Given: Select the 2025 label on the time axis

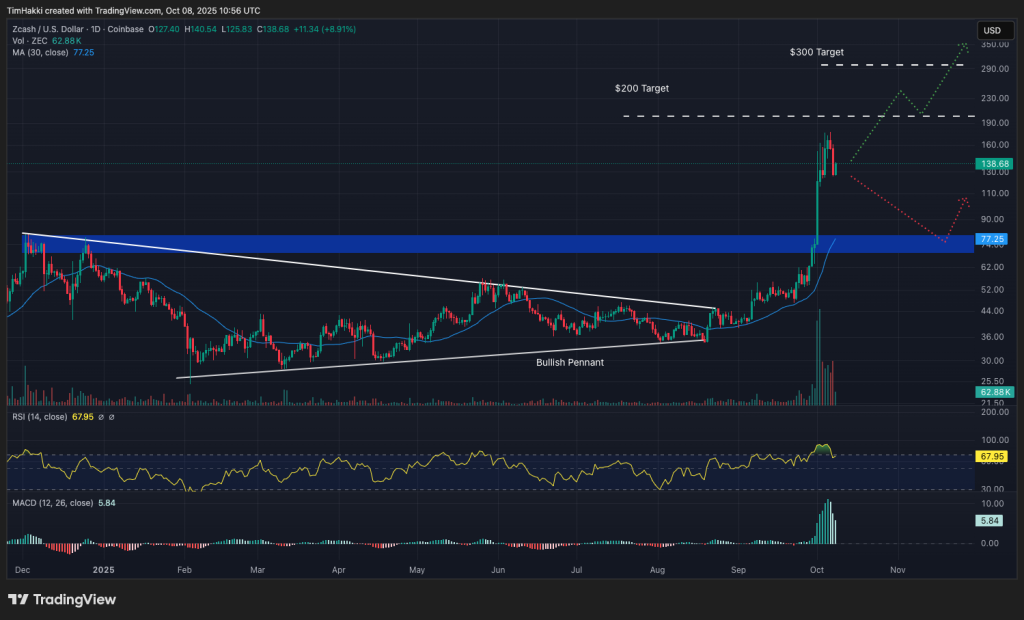Looking at the screenshot, I should coord(103,570).
